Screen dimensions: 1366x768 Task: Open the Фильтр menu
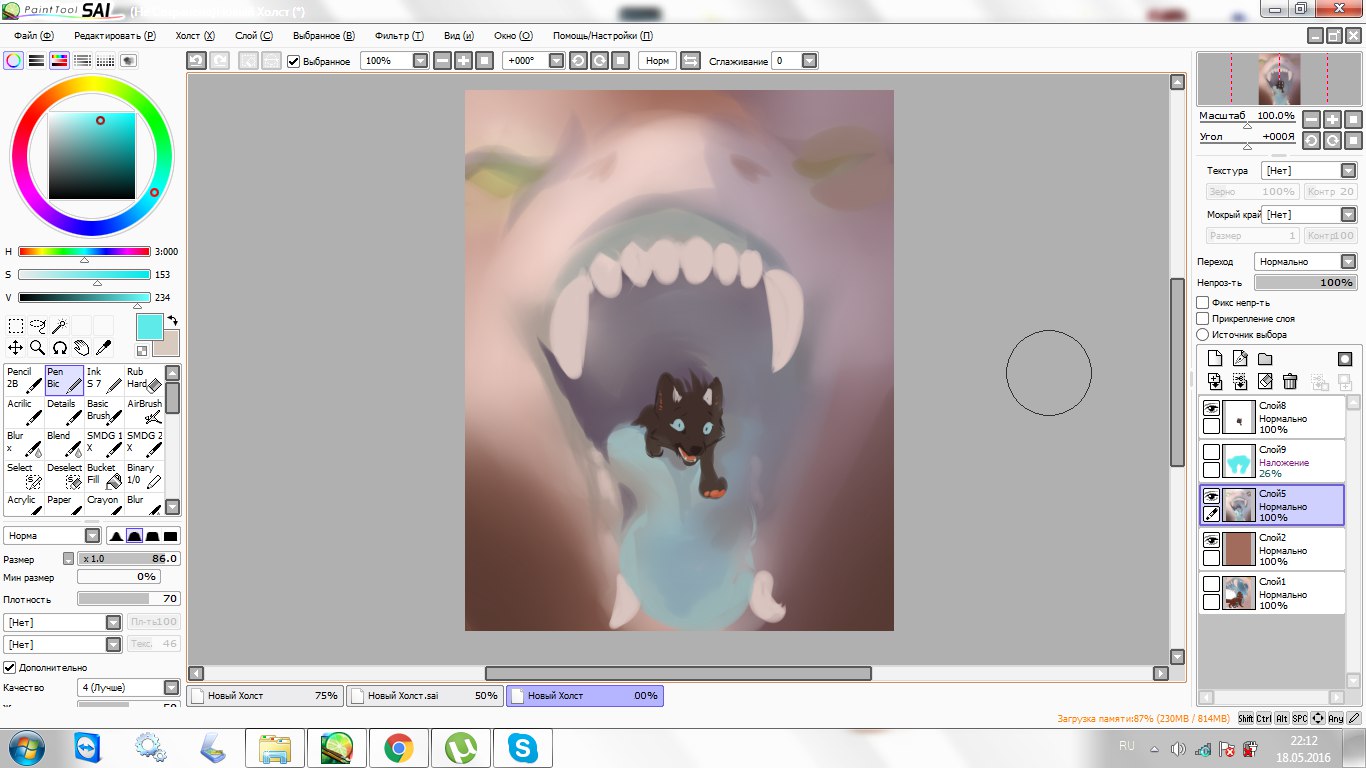click(x=399, y=35)
